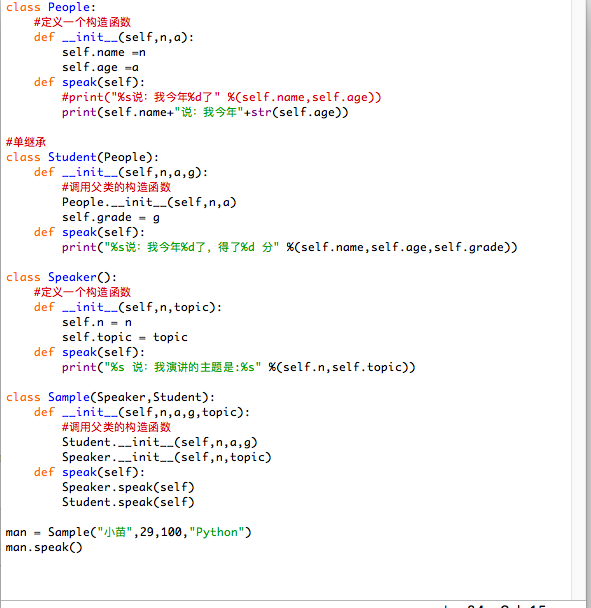Click the "man = Sample(...)" instantiation line
Screen dimensions: 591x608
click(x=128, y=532)
